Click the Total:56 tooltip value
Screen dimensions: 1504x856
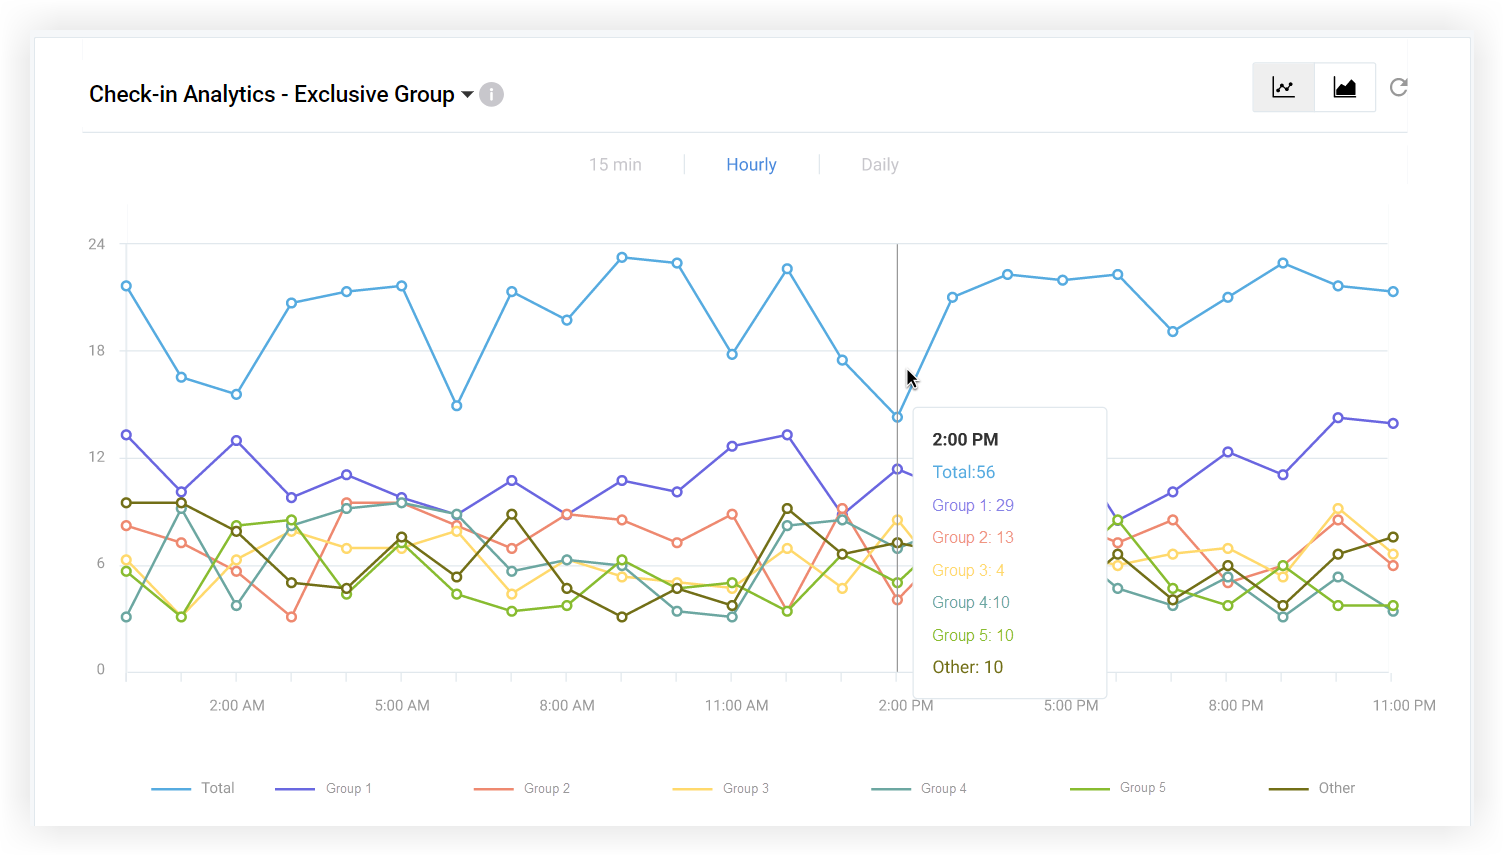point(964,472)
